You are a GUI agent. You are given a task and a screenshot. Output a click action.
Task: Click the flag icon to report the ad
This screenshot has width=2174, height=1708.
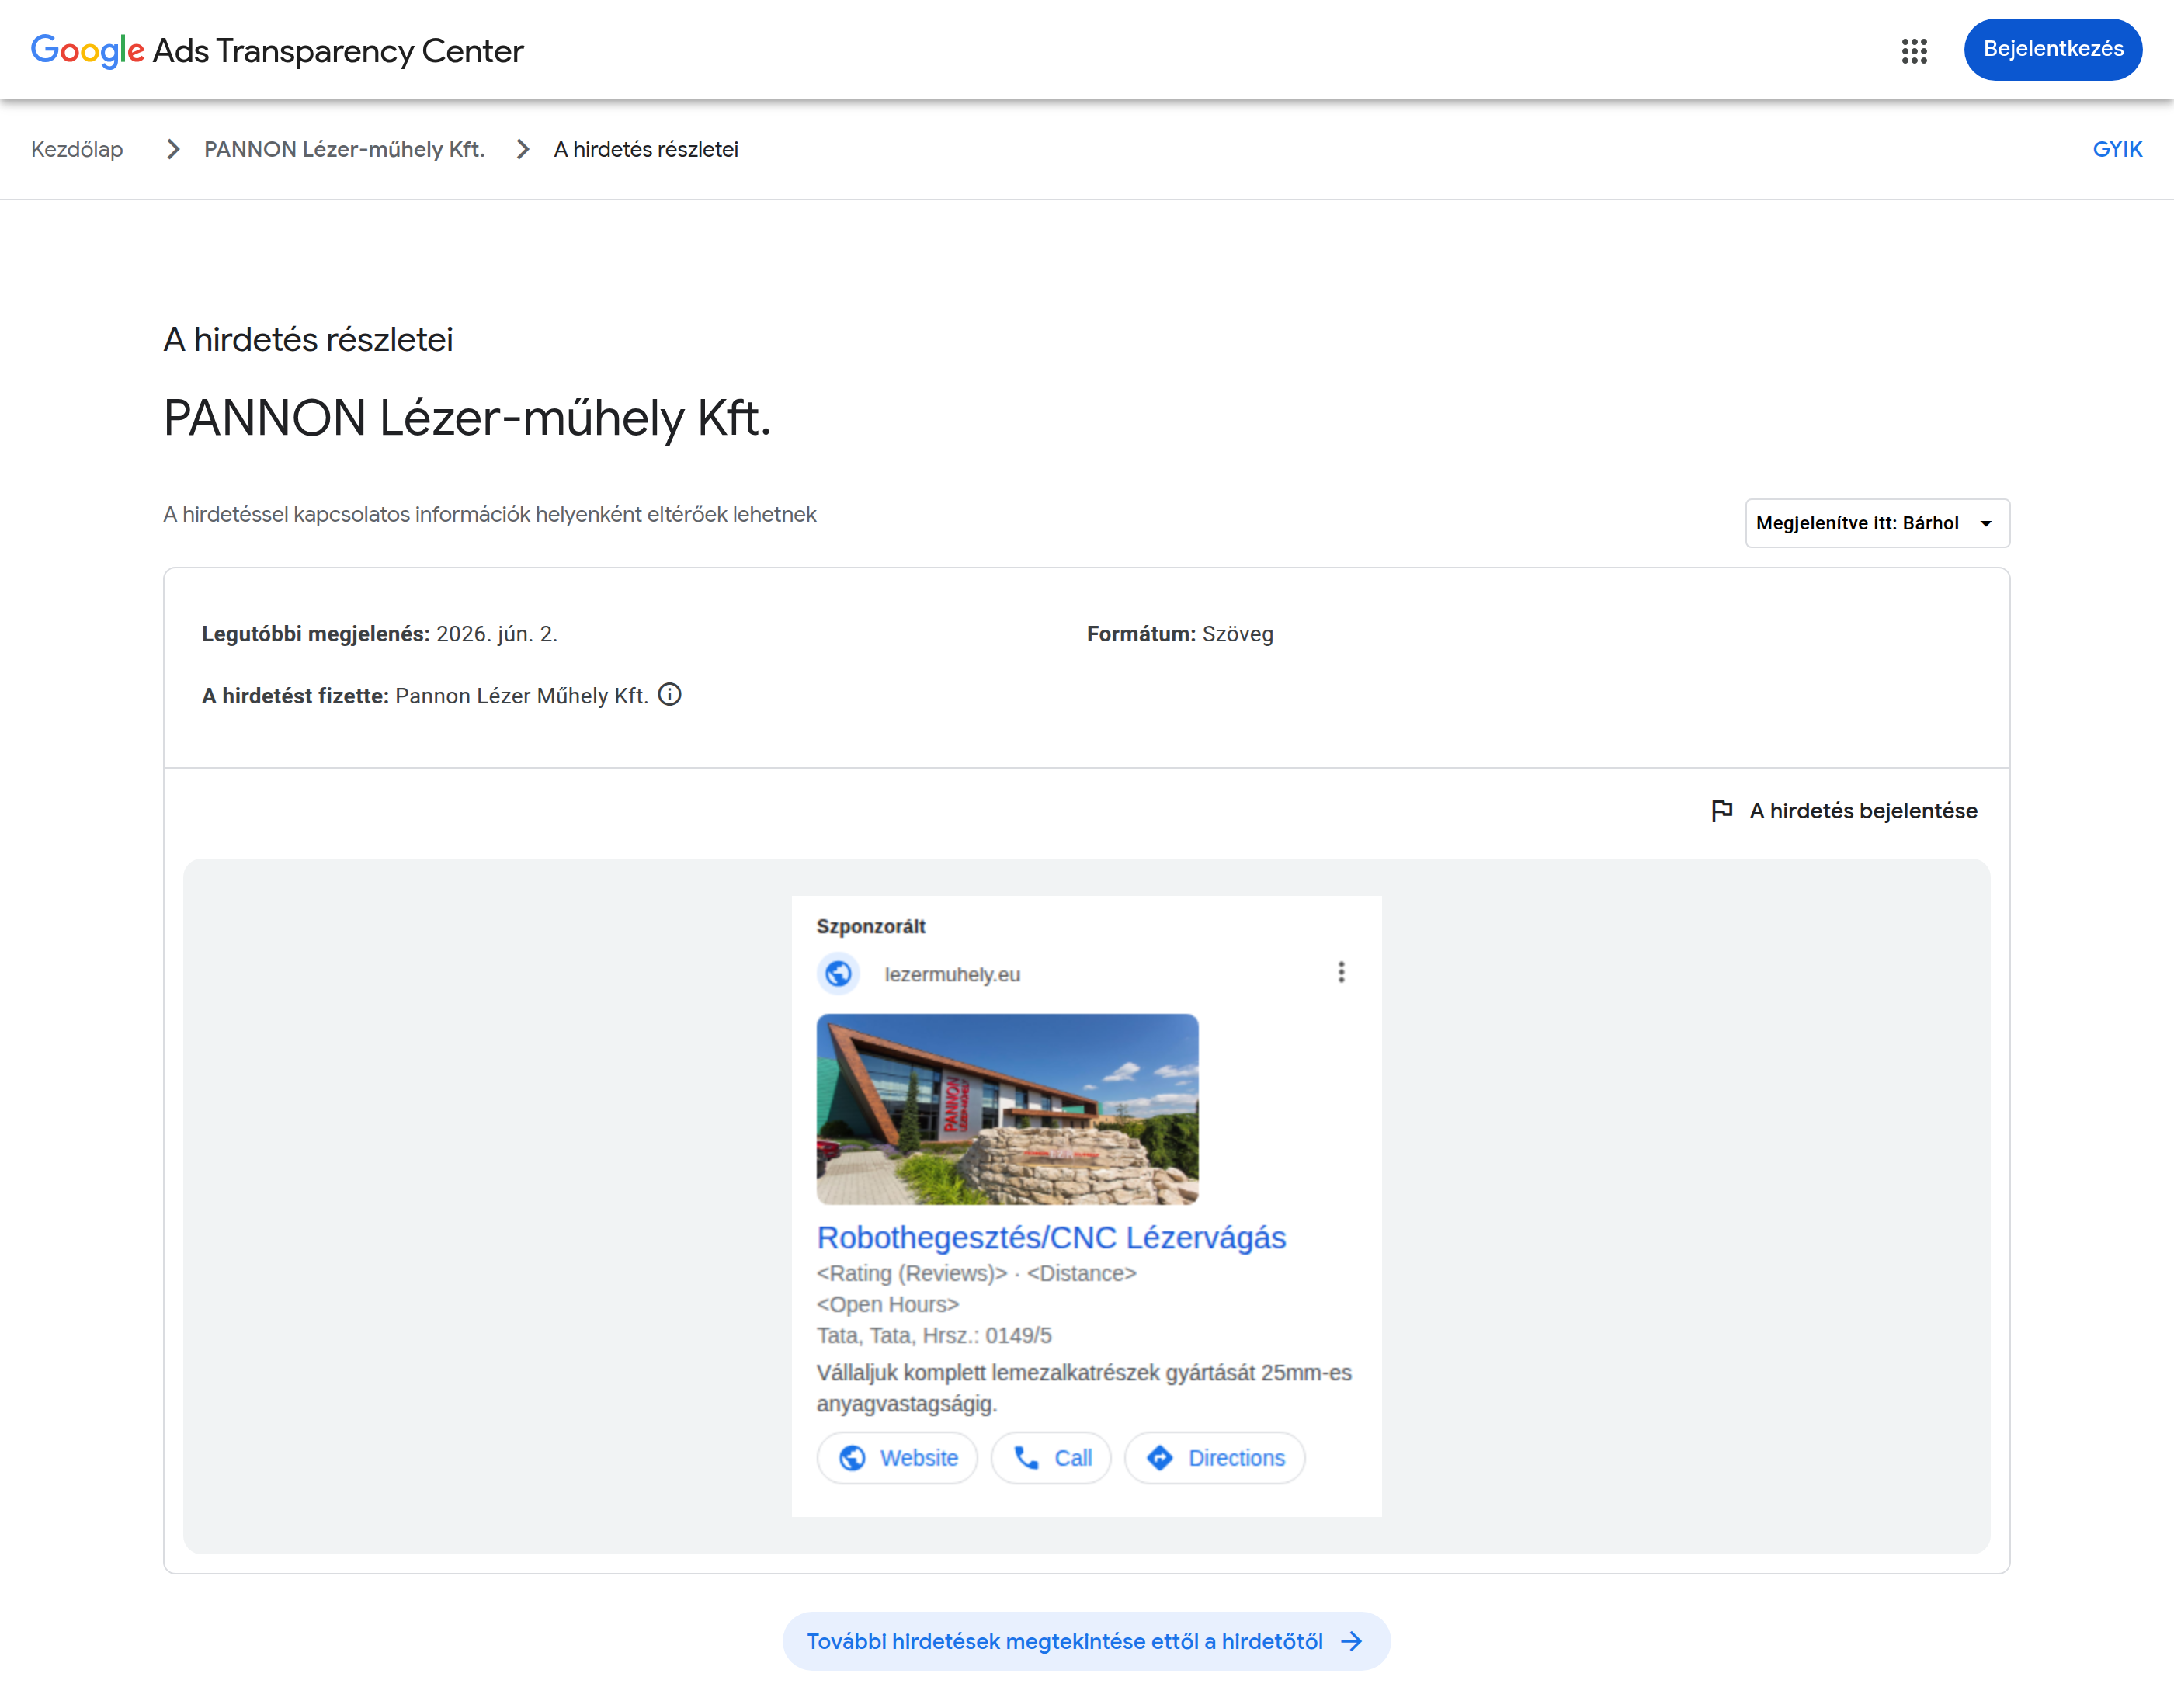click(x=1721, y=811)
